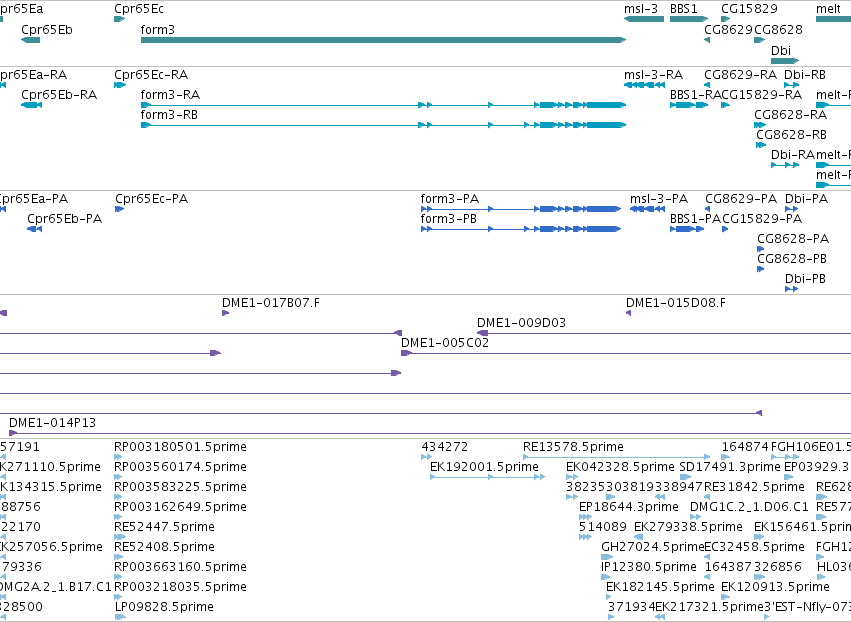Screen dimensions: 851x622
Task: Select the BBS1 gene label
Action: (683, 9)
